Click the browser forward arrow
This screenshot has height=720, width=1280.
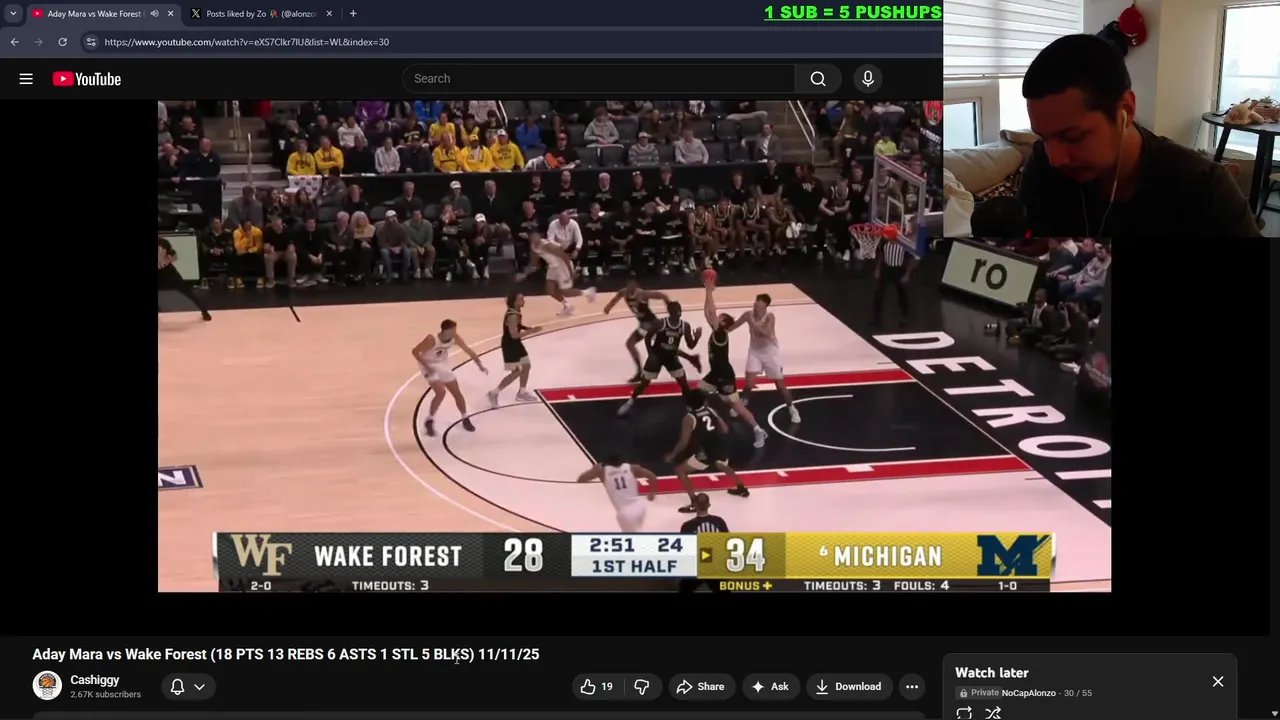coord(38,42)
